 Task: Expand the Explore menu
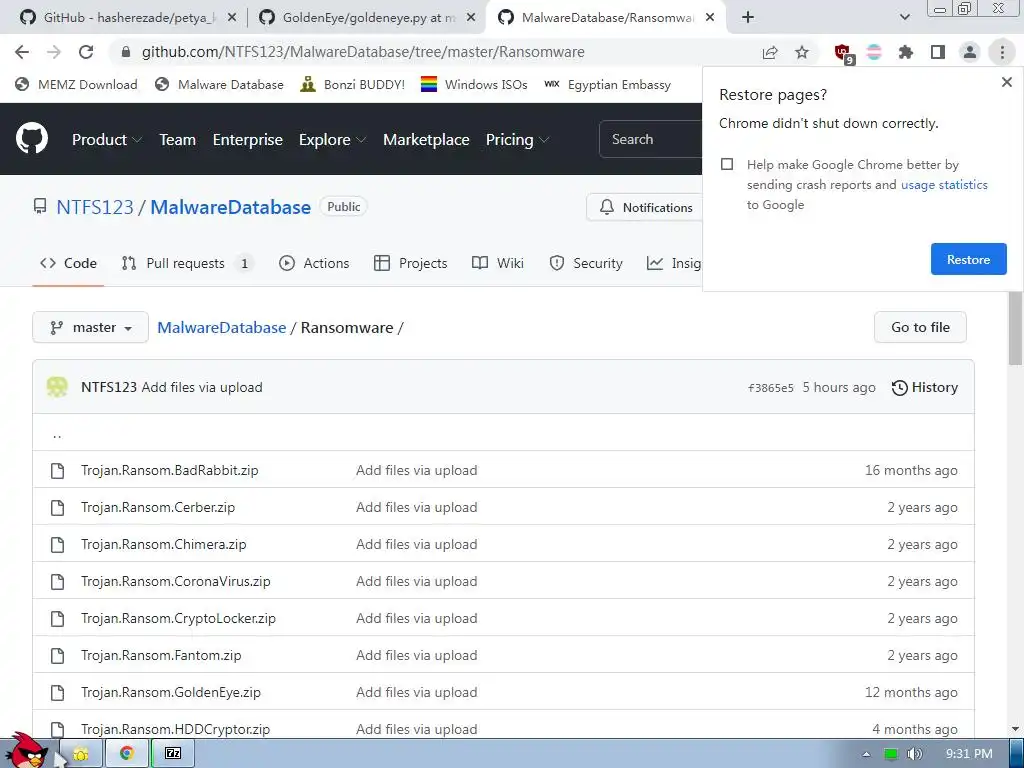click(x=332, y=140)
